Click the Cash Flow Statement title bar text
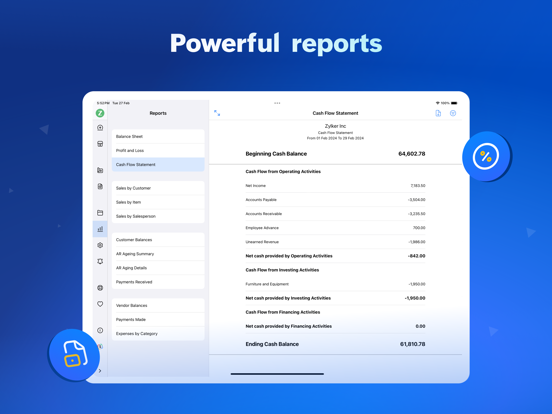This screenshot has height=414, width=552. point(335,113)
